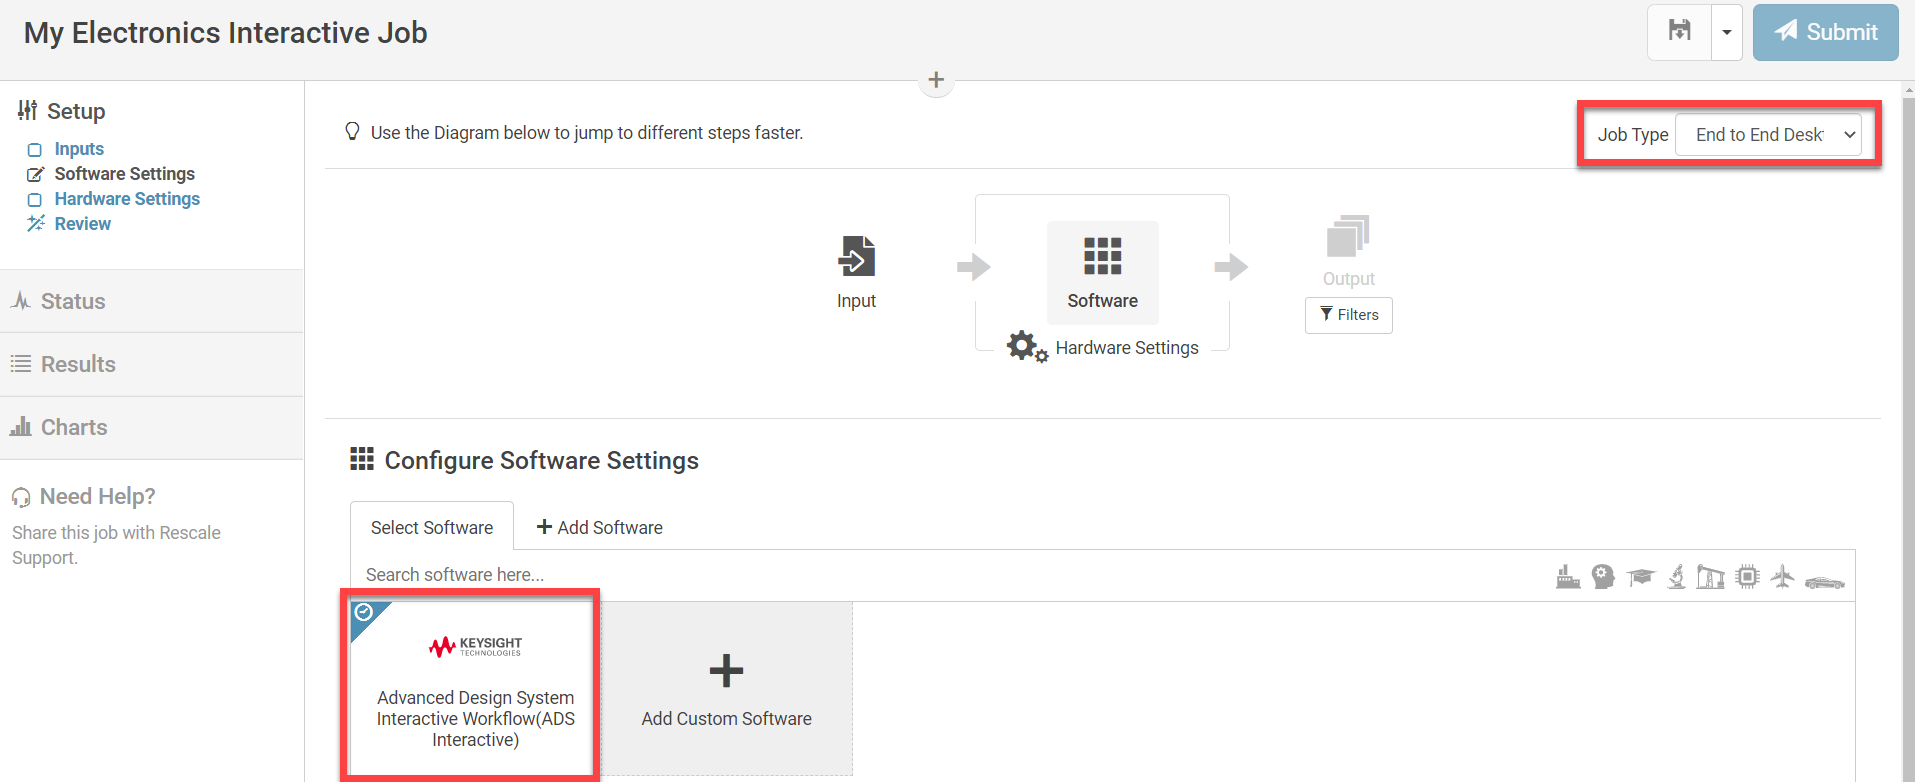
Task: Open the Select Software tab
Action: point(432,527)
